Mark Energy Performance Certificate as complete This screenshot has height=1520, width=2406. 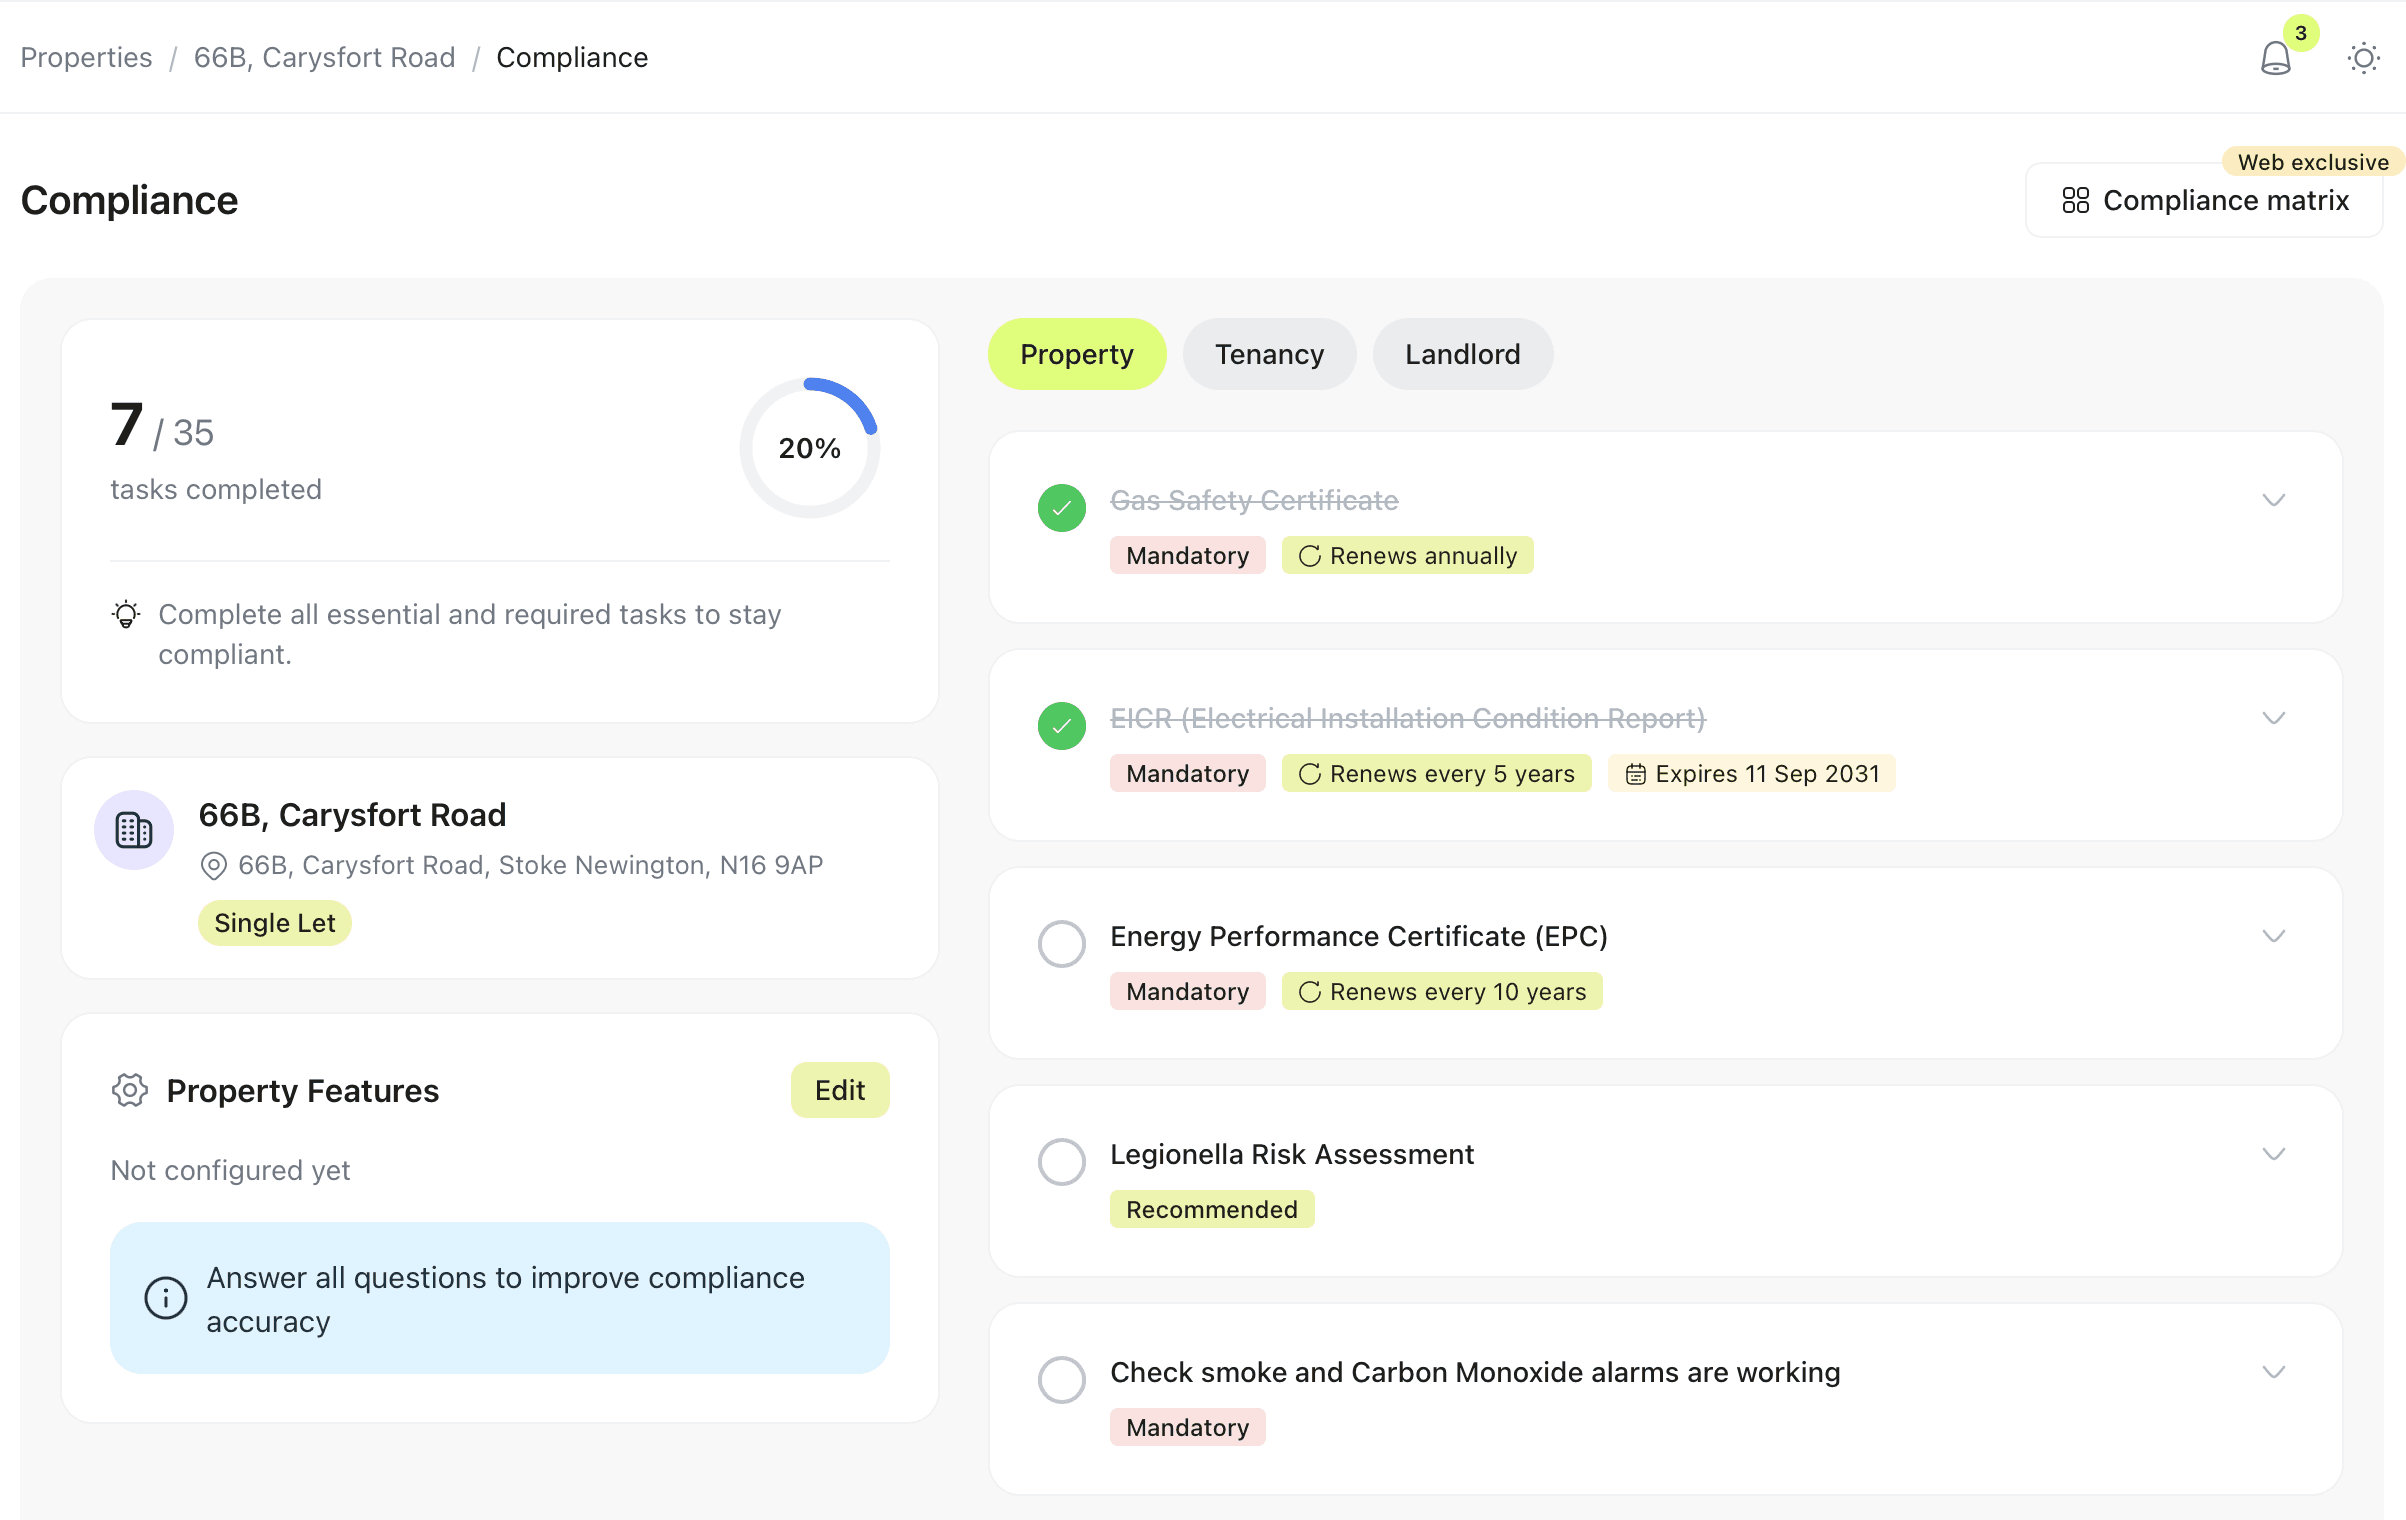click(1062, 944)
